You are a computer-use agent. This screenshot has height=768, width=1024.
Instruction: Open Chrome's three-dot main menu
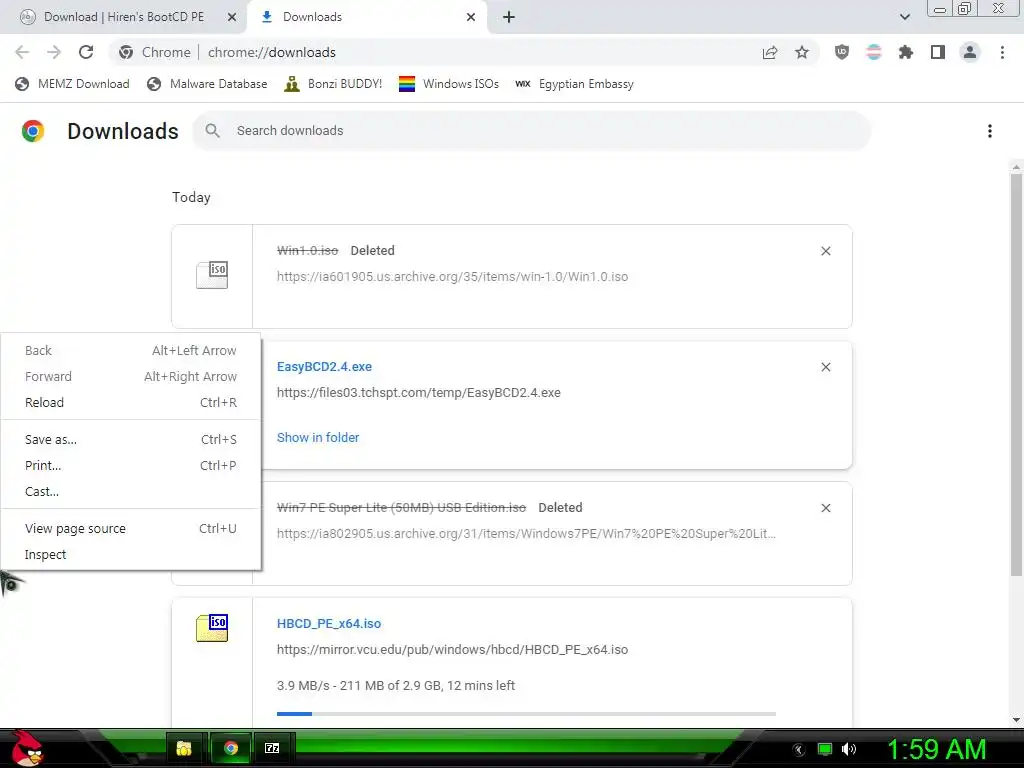click(1002, 52)
